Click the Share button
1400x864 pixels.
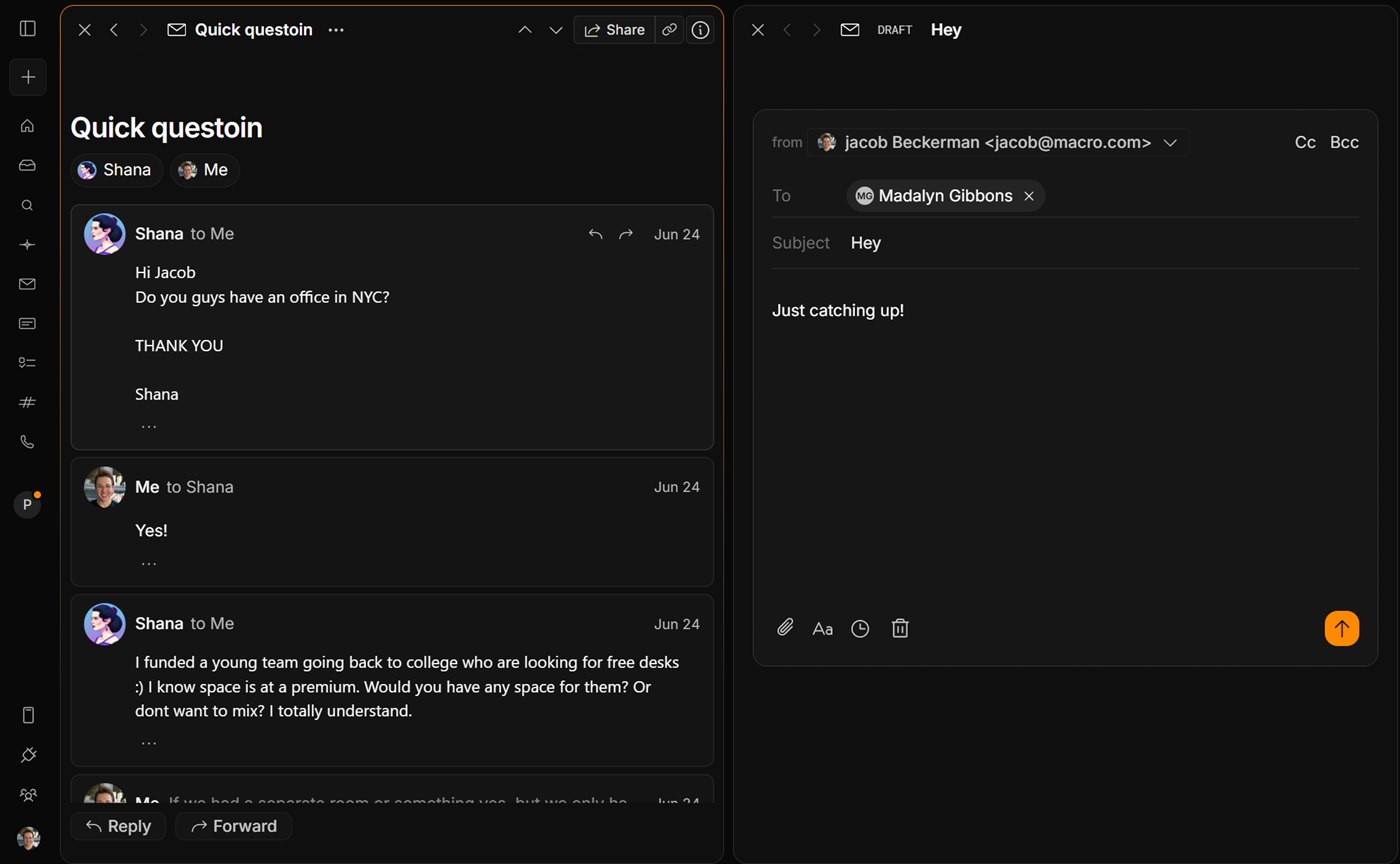[614, 30]
